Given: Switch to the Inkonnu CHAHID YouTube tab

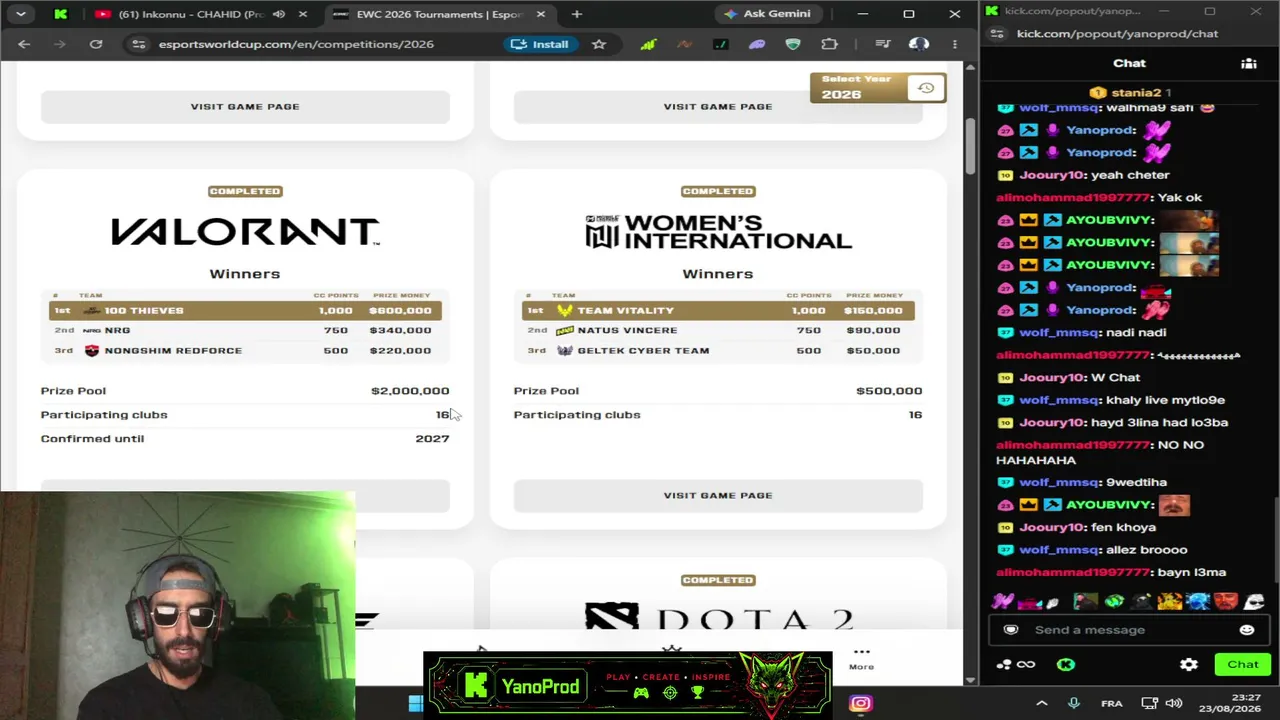Looking at the screenshot, I should (x=190, y=14).
